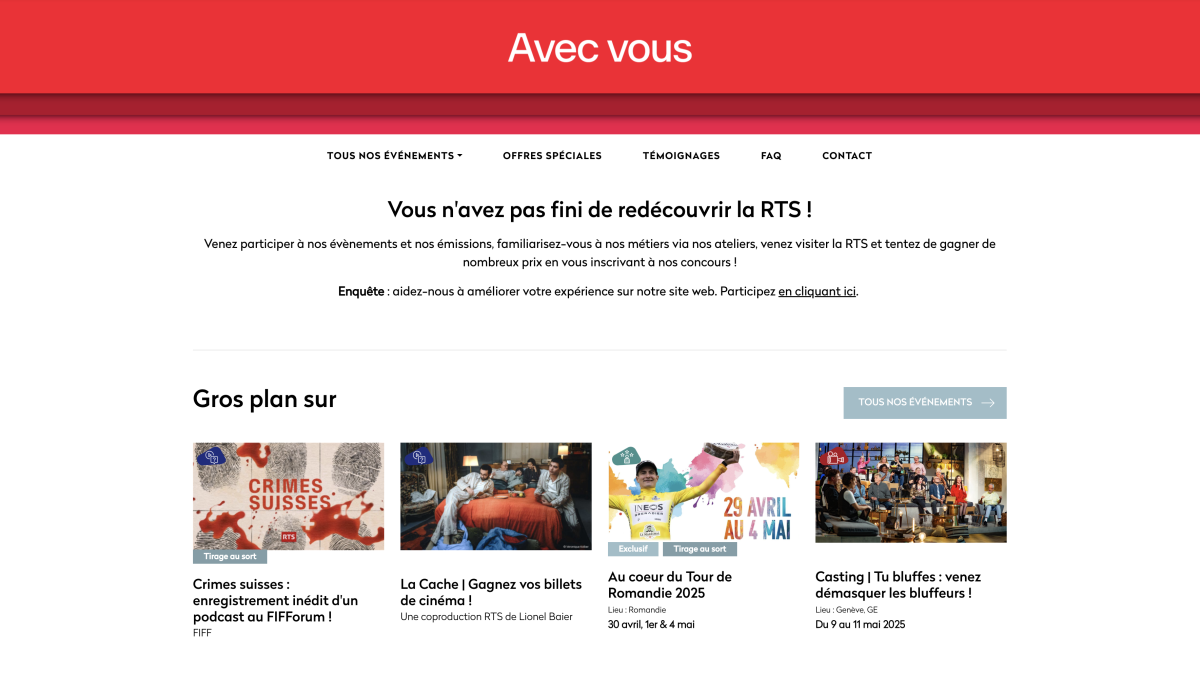Click the red camera badge on Casting image
This screenshot has width=1200, height=674.
coord(833,457)
